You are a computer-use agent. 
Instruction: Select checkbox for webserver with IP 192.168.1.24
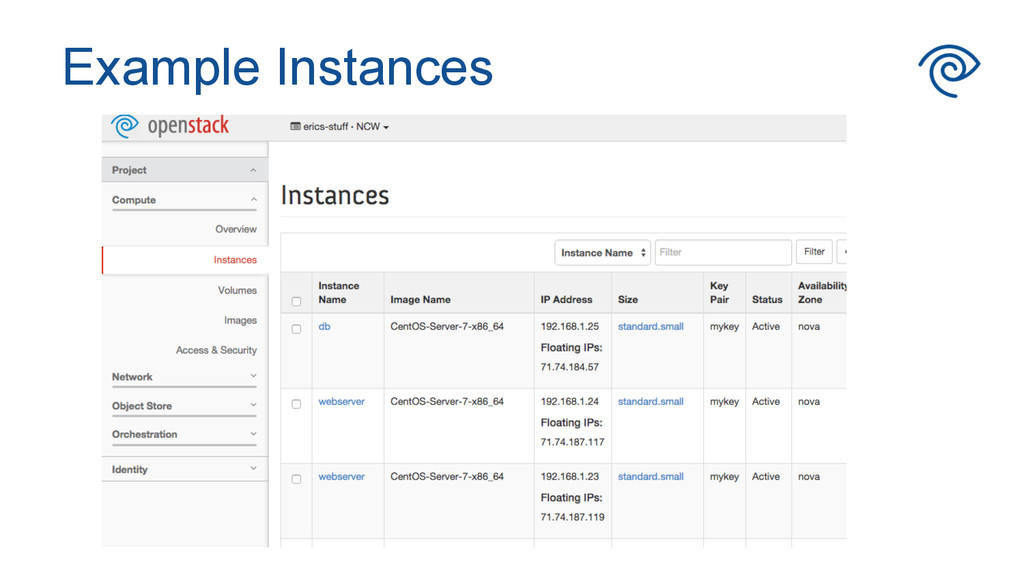coord(296,404)
